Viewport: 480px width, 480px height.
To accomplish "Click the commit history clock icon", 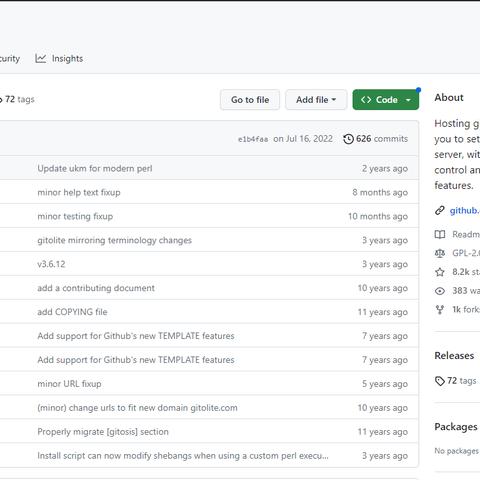I will pos(348,139).
